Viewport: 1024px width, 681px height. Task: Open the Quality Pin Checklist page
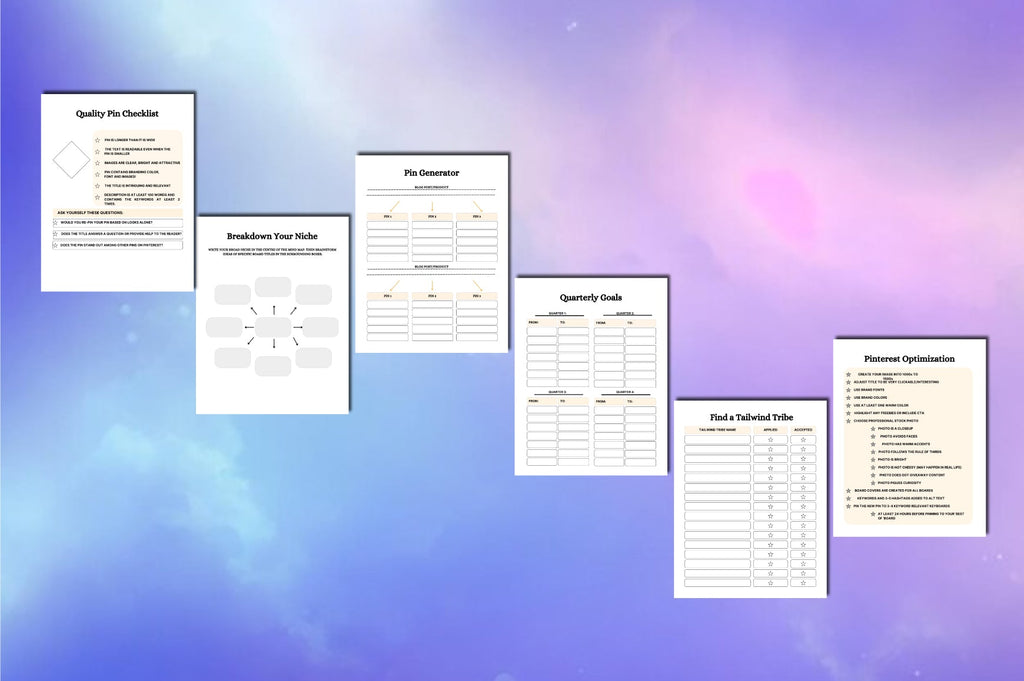point(118,192)
